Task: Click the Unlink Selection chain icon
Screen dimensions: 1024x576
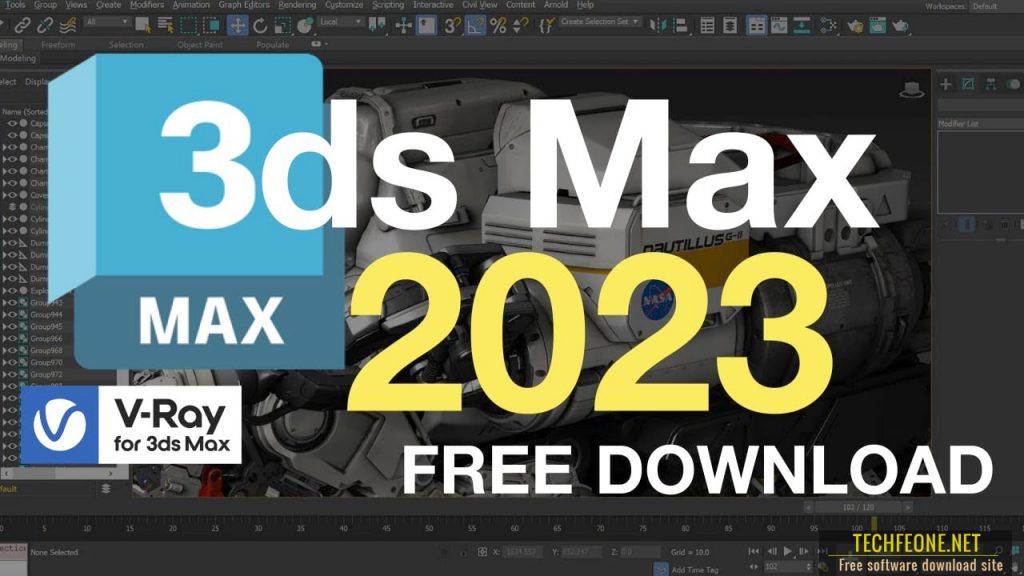Action: 45,25
